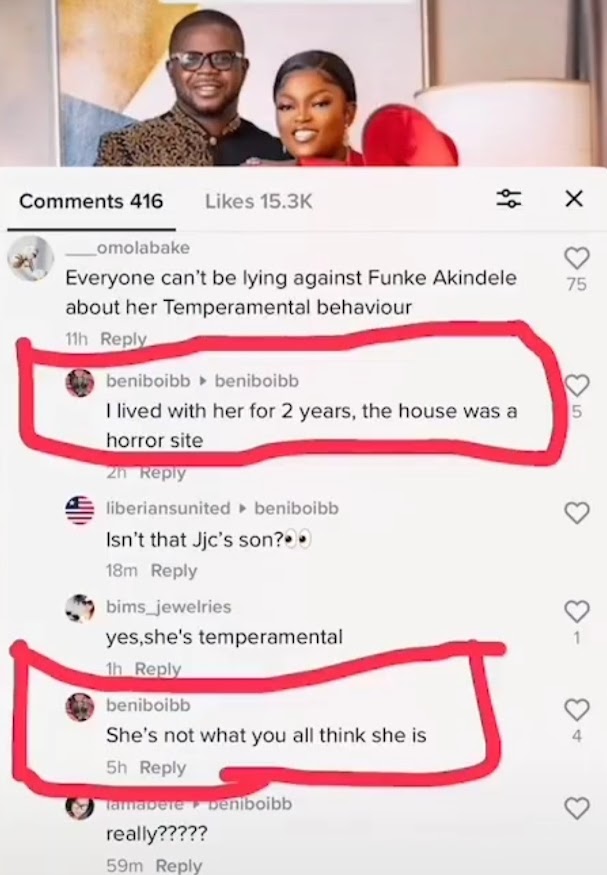607x875 pixels.
Task: Open bims_jewelries username link
Action: (x=168, y=607)
